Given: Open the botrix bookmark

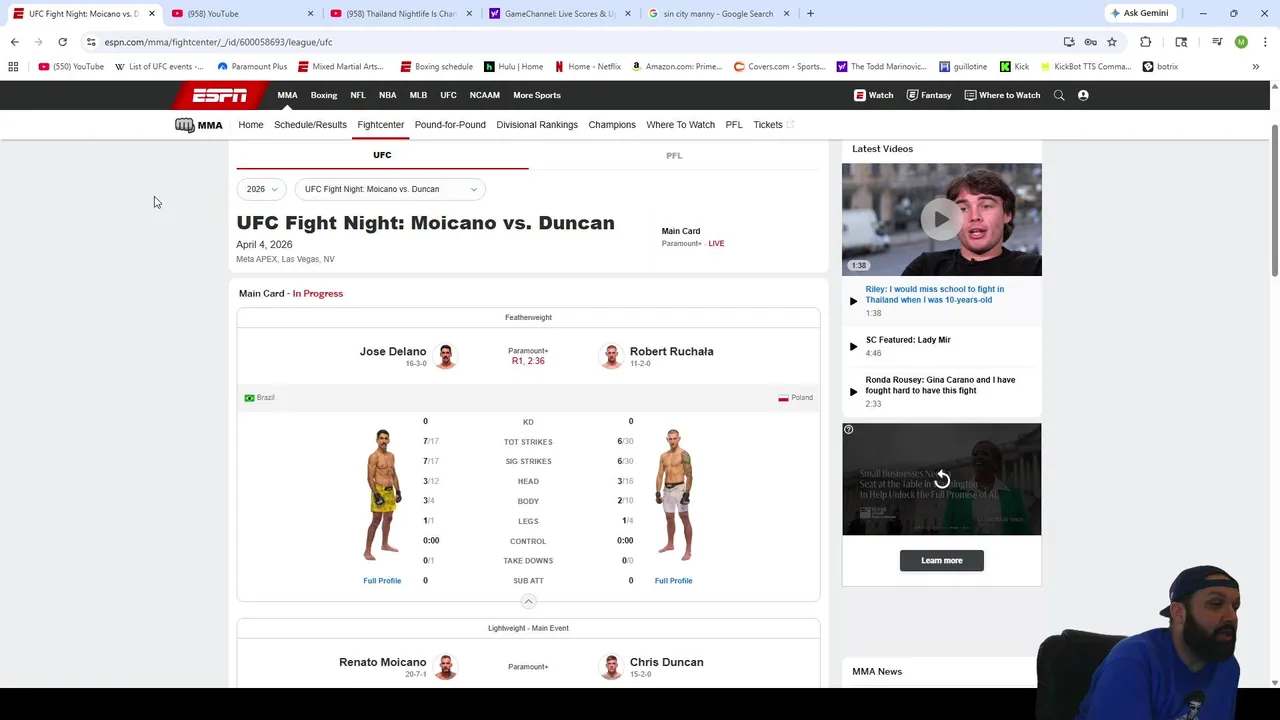Looking at the screenshot, I should click(x=1160, y=67).
